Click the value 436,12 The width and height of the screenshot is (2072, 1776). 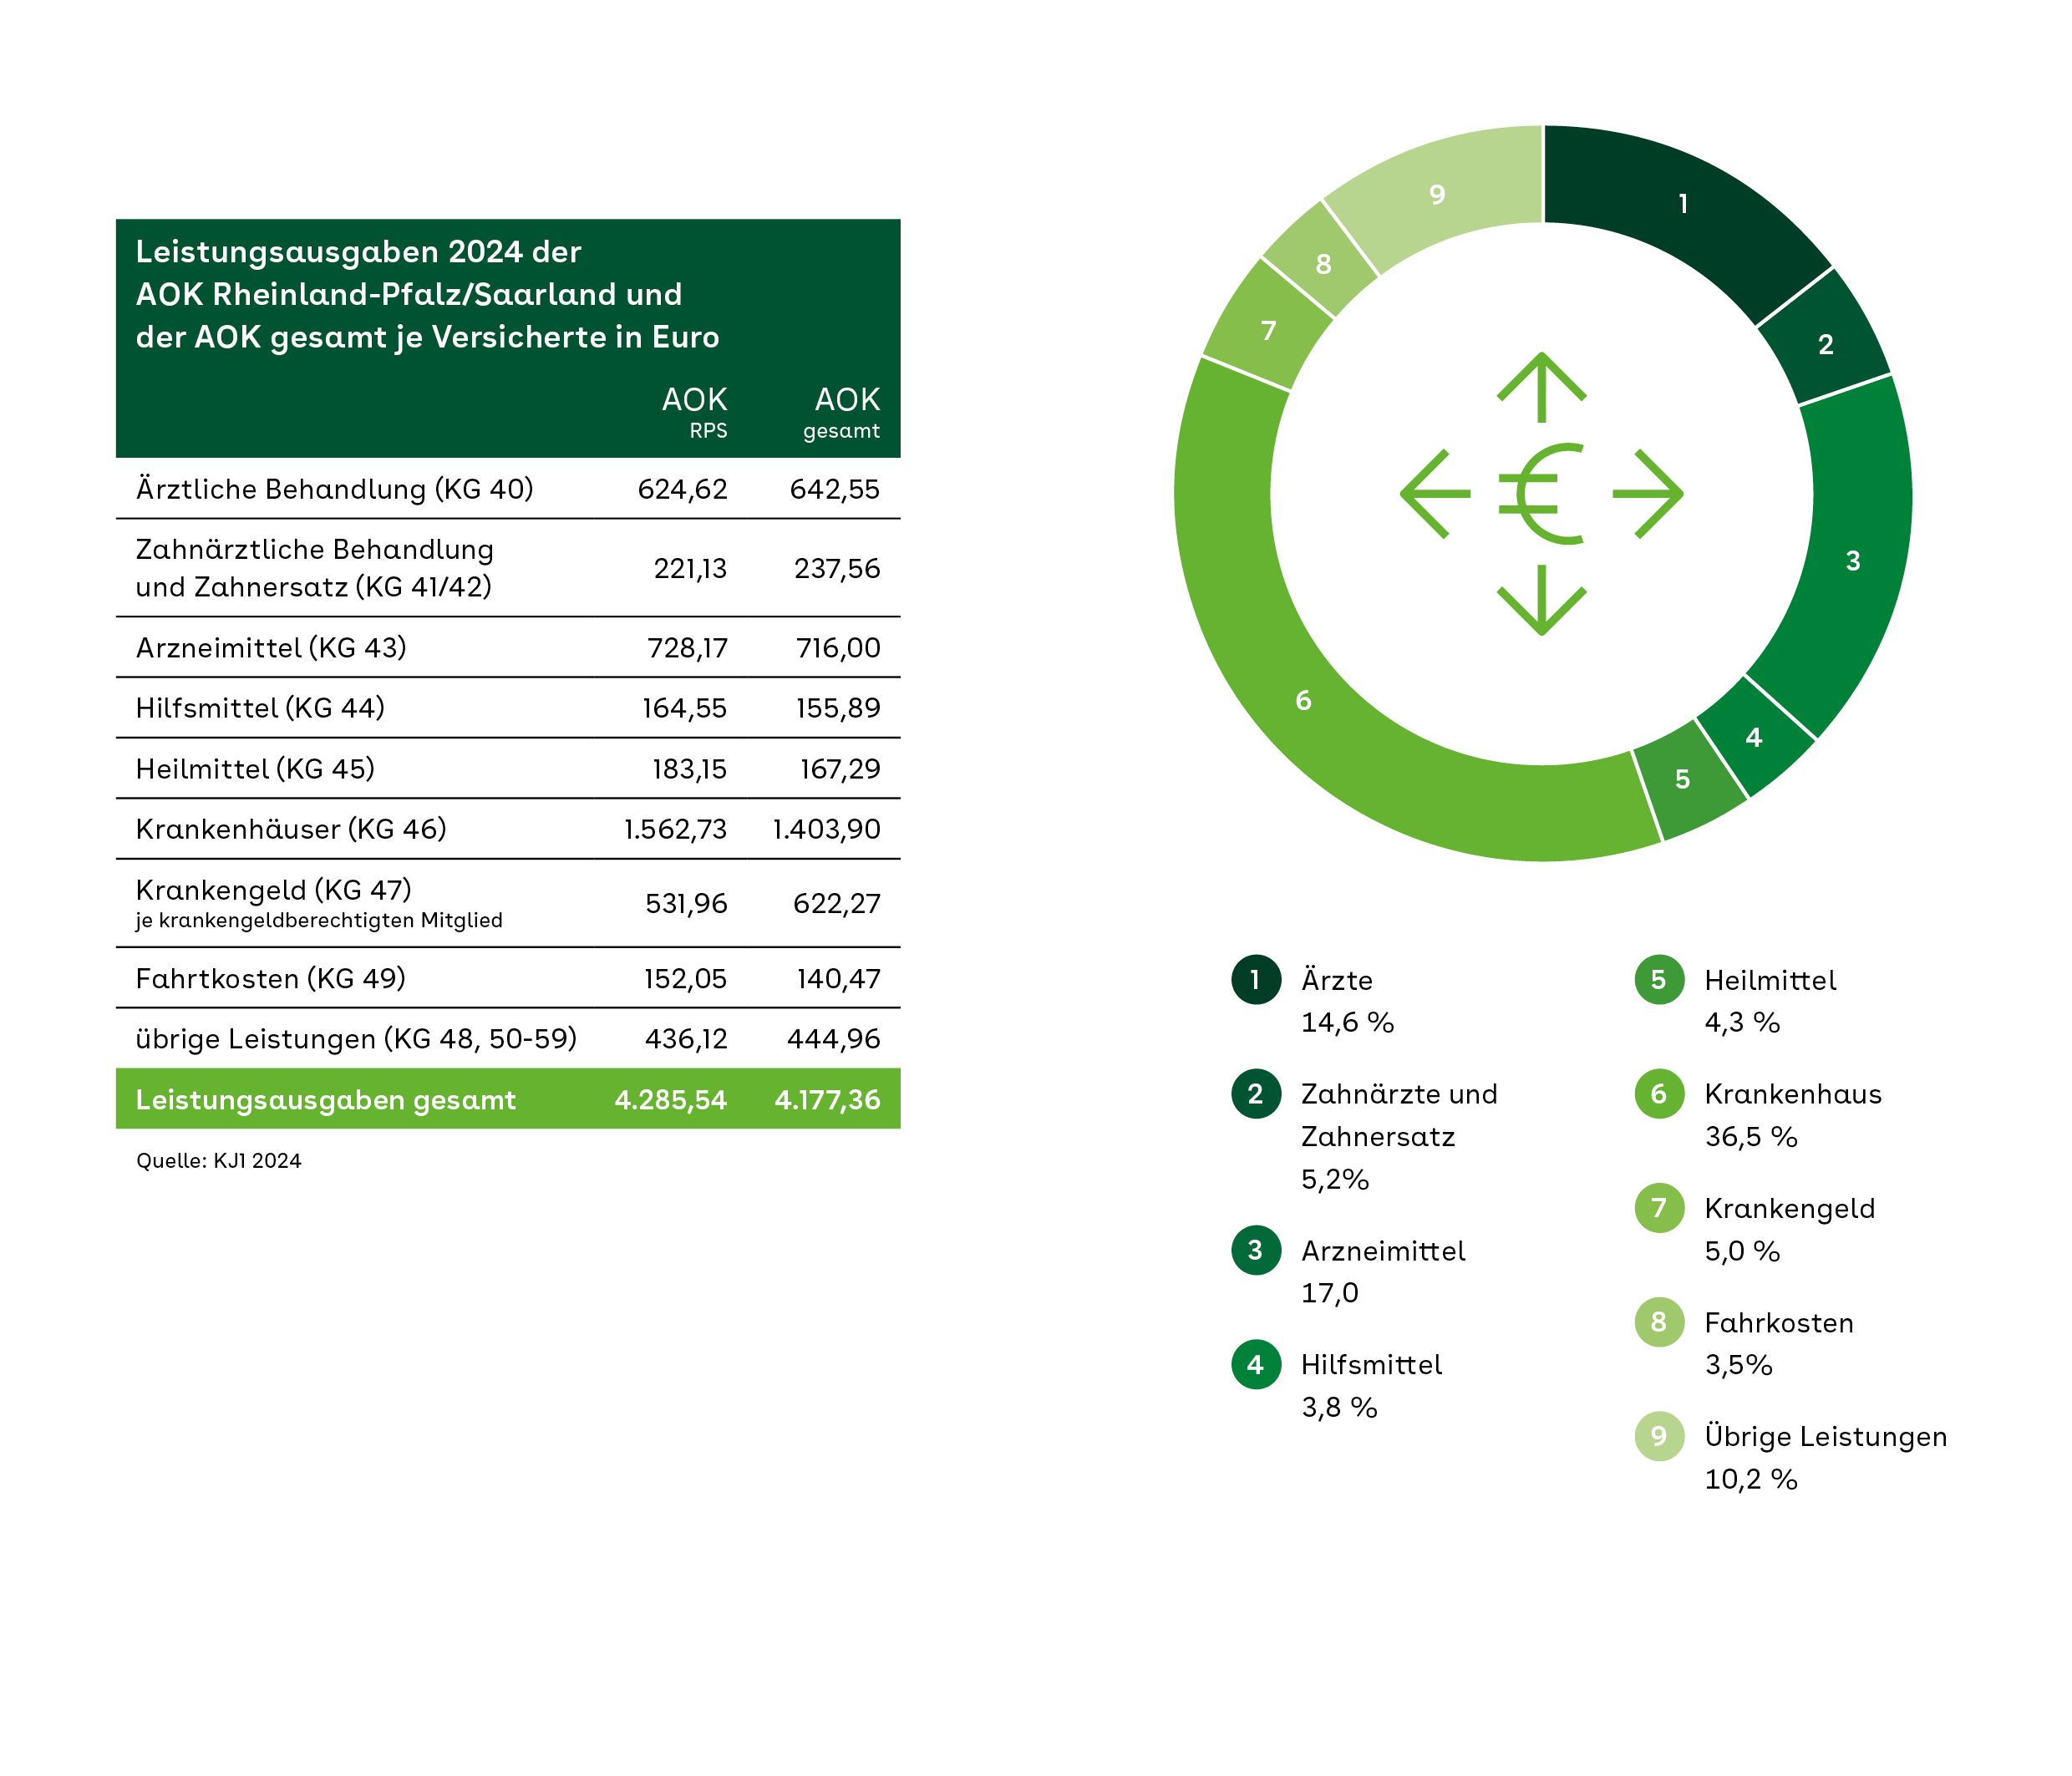(686, 1039)
